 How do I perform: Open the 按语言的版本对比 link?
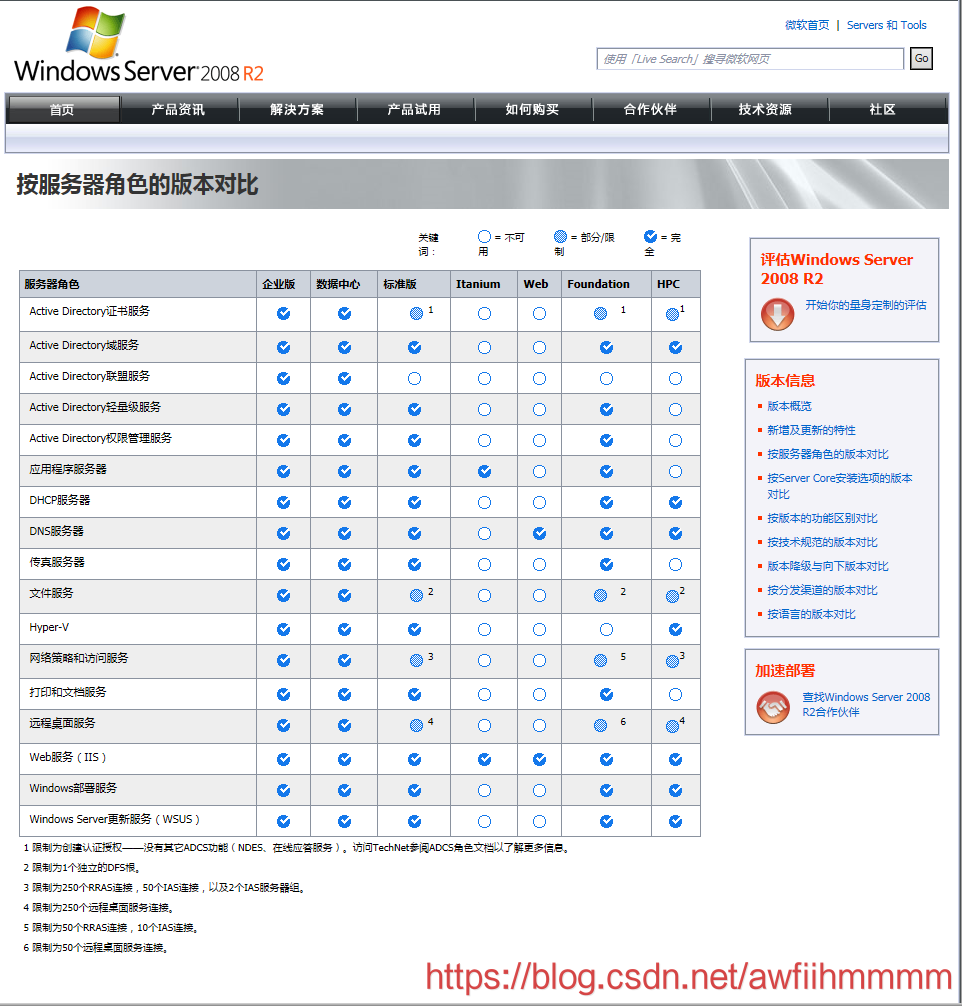[x=811, y=614]
